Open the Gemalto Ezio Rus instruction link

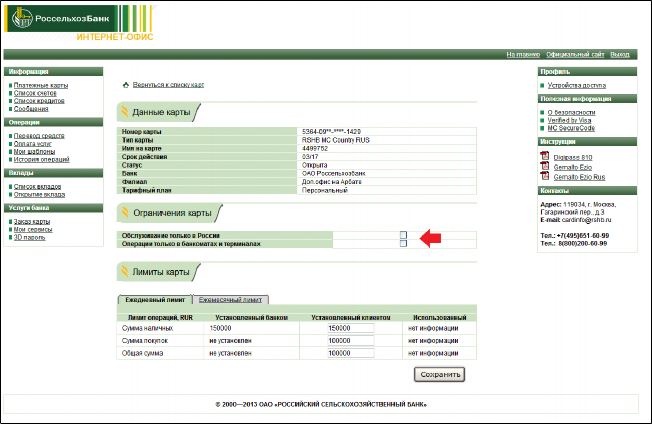click(x=579, y=177)
